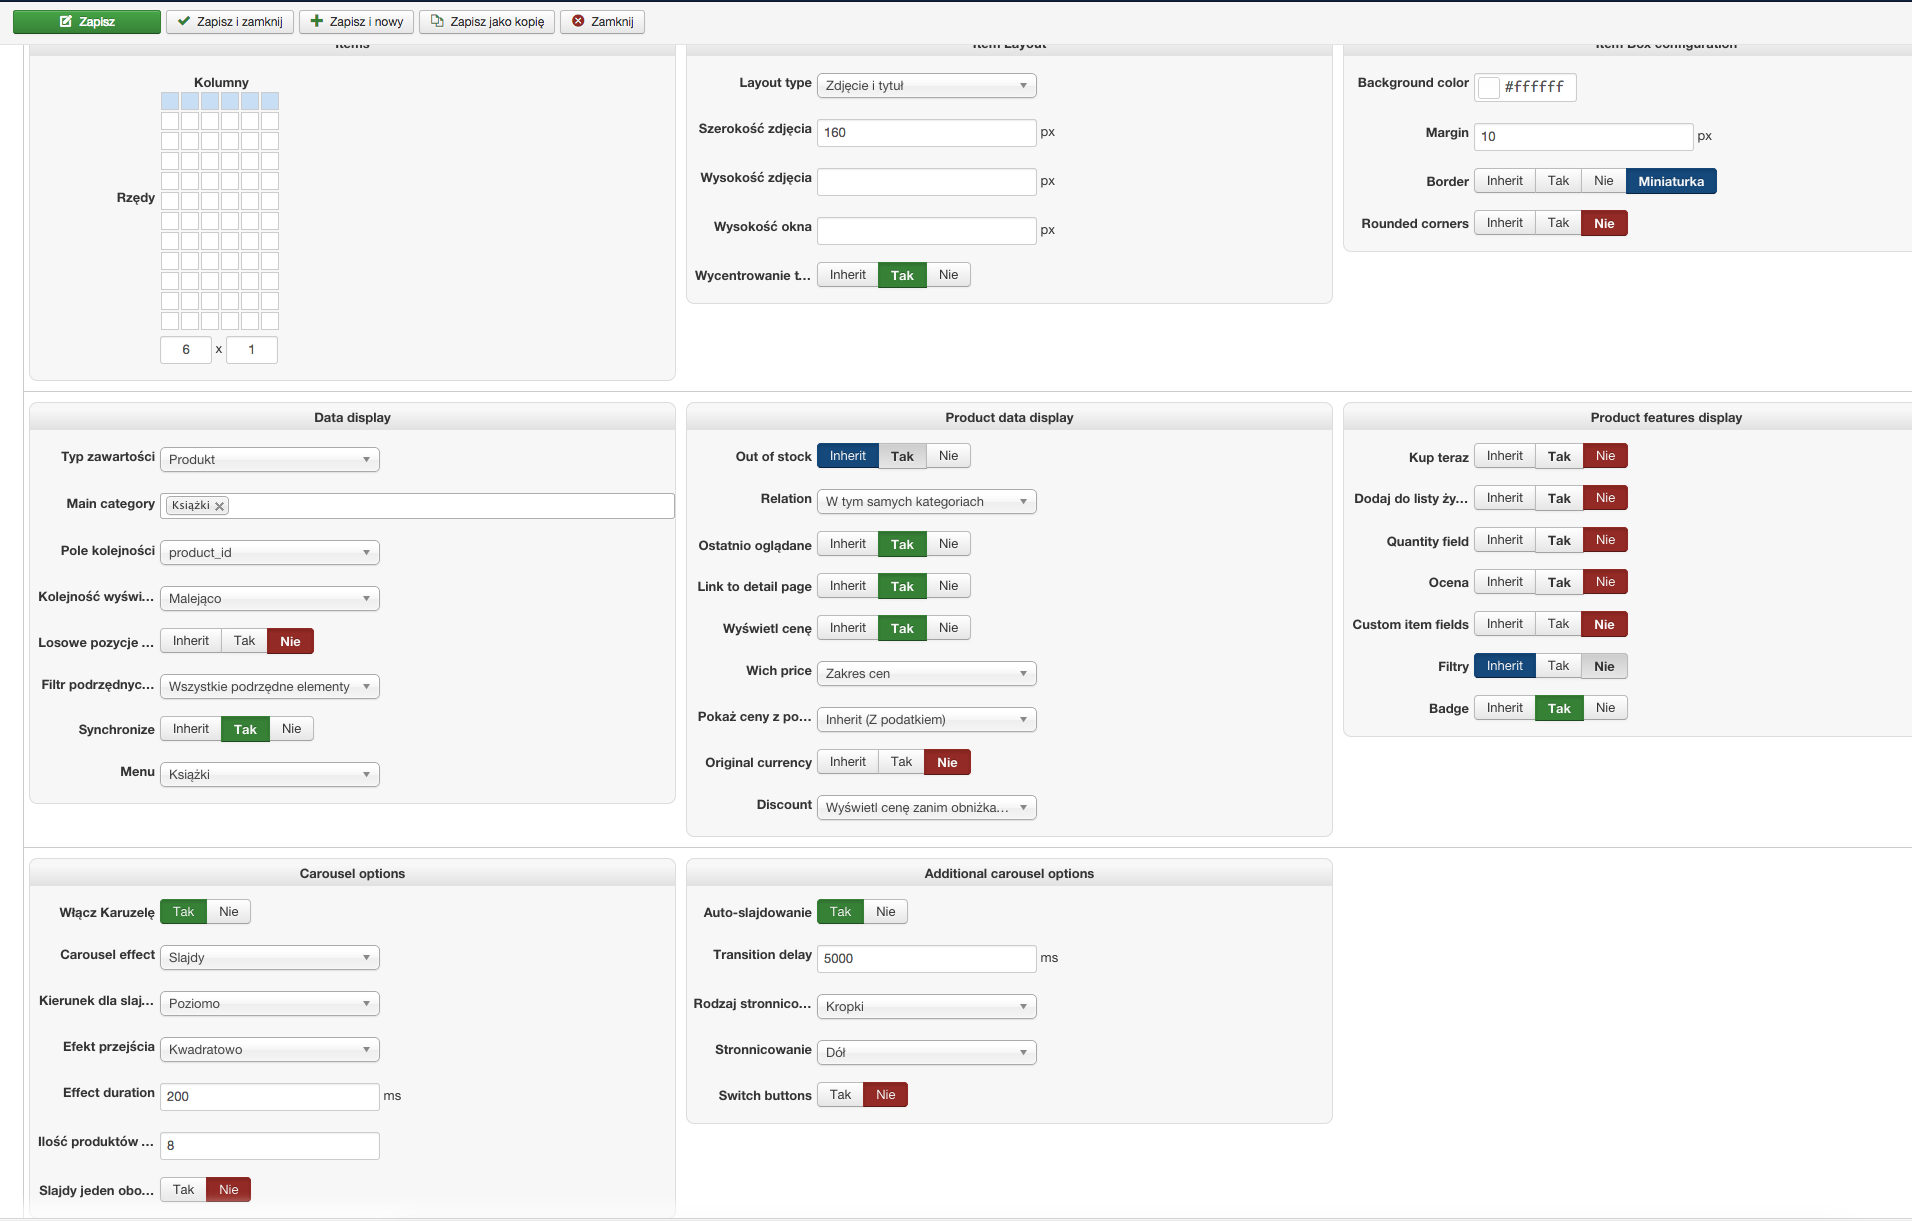Set Wycentrowanie to Nie
Image resolution: width=1912 pixels, height=1221 pixels.
[x=948, y=275]
